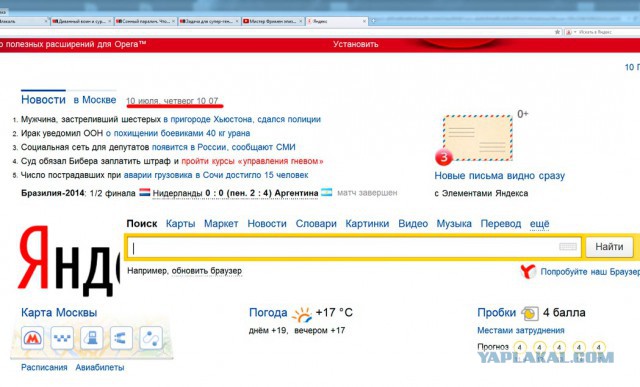
Task: Open Расписания link
Action: click(x=44, y=367)
